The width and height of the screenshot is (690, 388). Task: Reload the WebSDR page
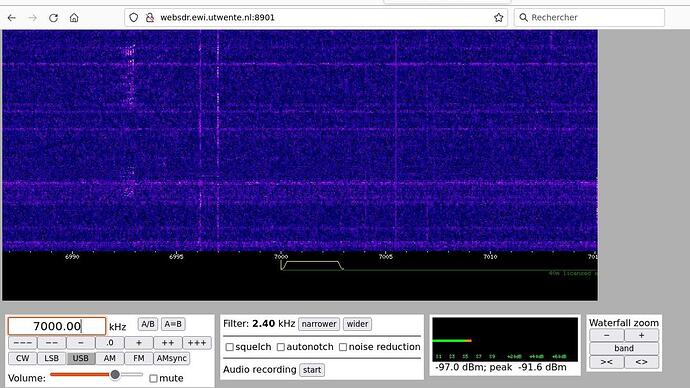tap(53, 18)
